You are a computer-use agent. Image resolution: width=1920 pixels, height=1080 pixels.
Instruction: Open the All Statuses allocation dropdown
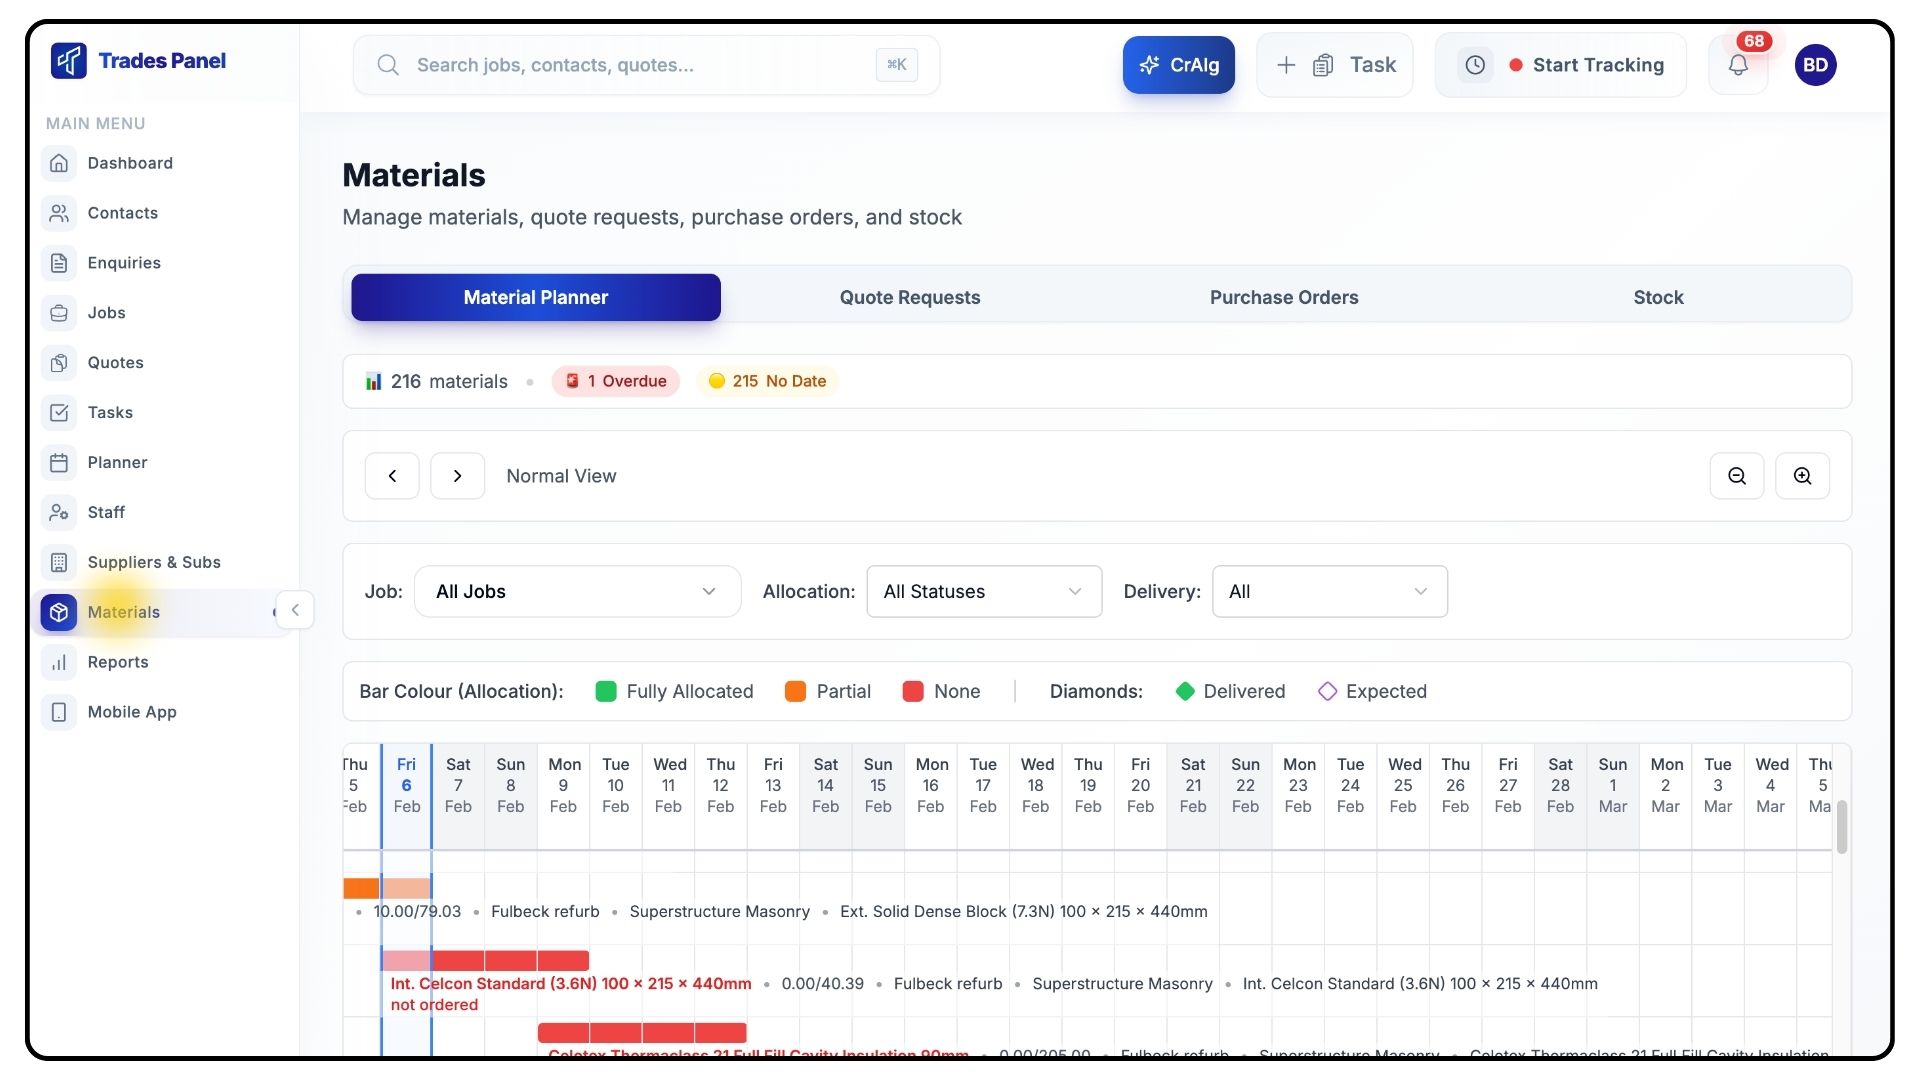[983, 591]
